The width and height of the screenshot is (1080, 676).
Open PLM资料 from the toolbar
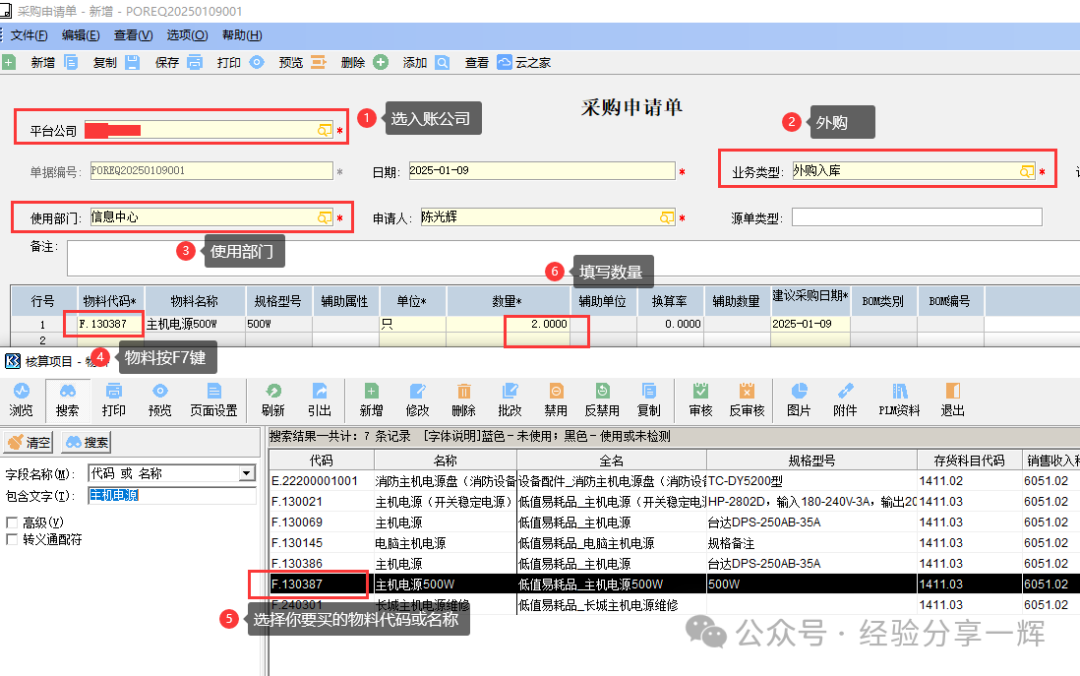pos(899,398)
